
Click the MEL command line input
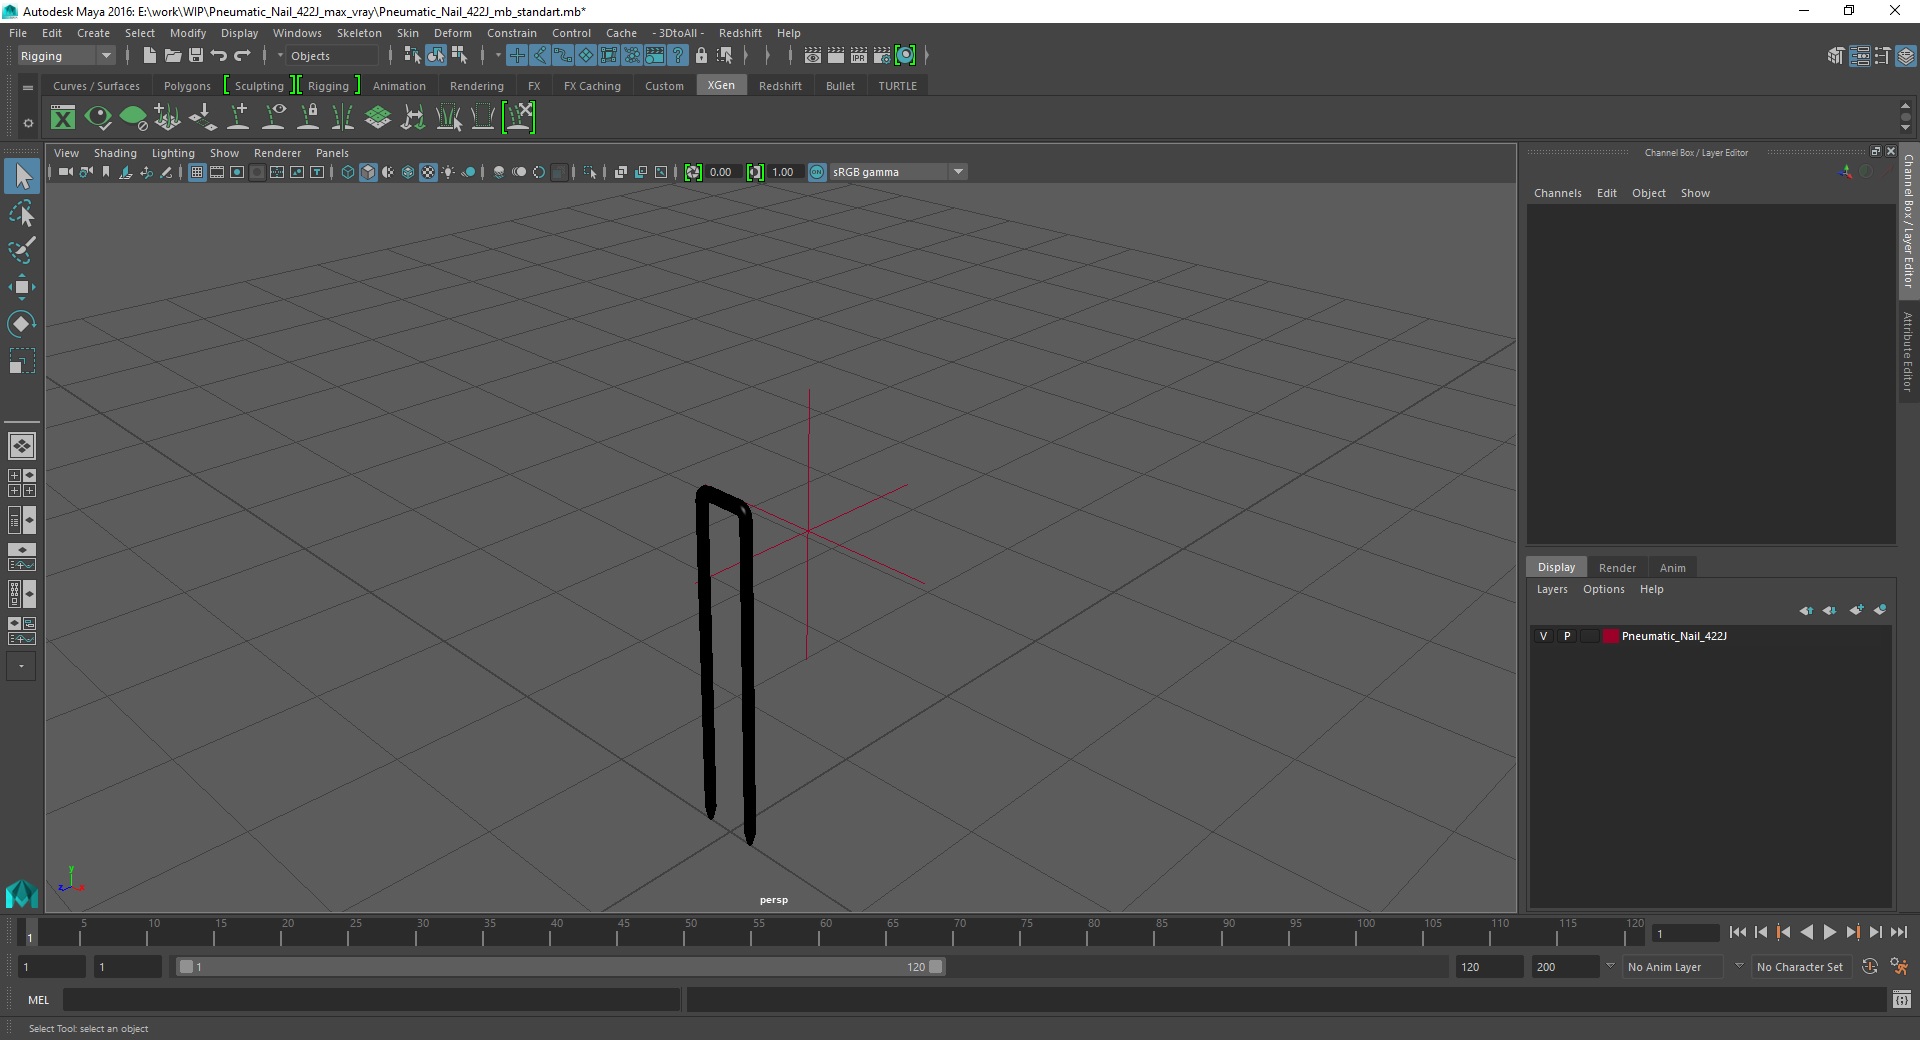(371, 999)
